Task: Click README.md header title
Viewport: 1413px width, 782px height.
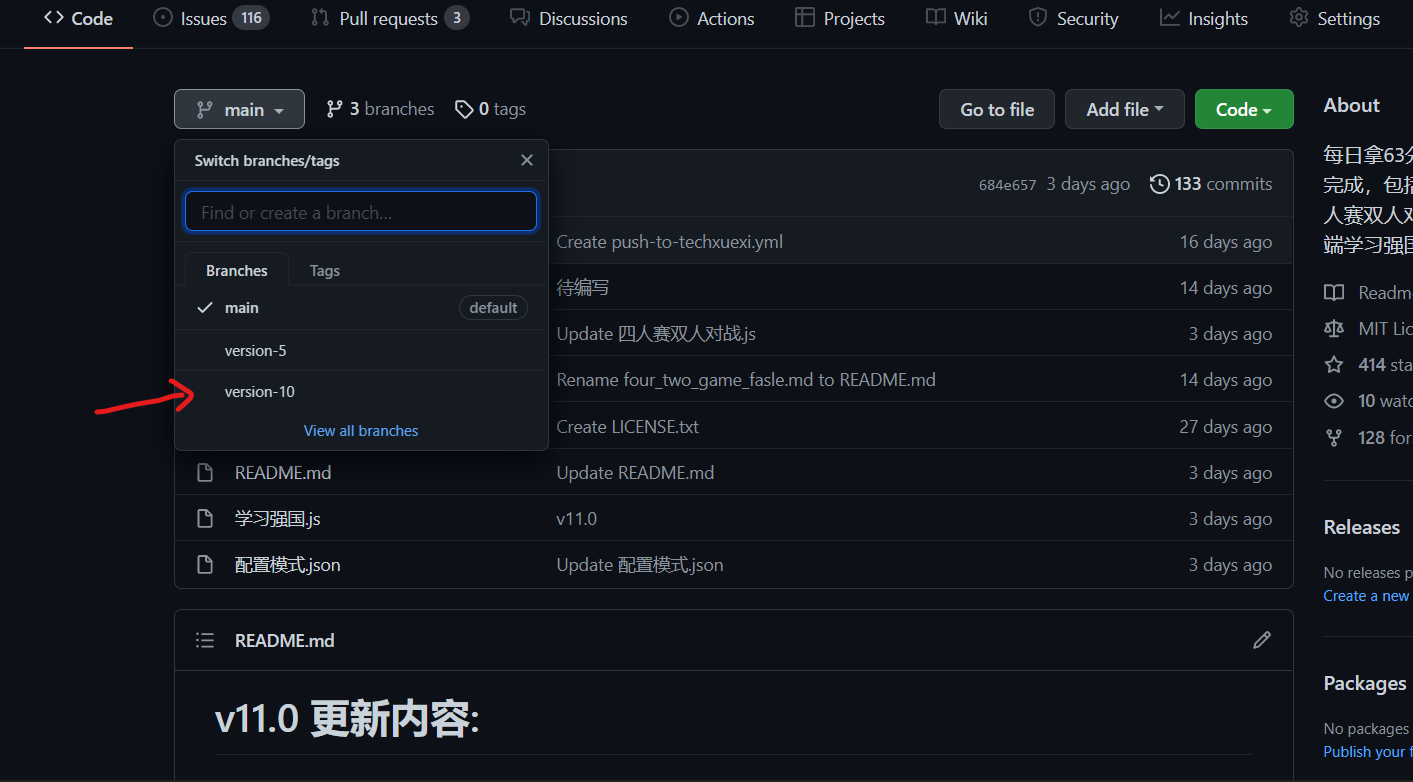Action: (285, 641)
